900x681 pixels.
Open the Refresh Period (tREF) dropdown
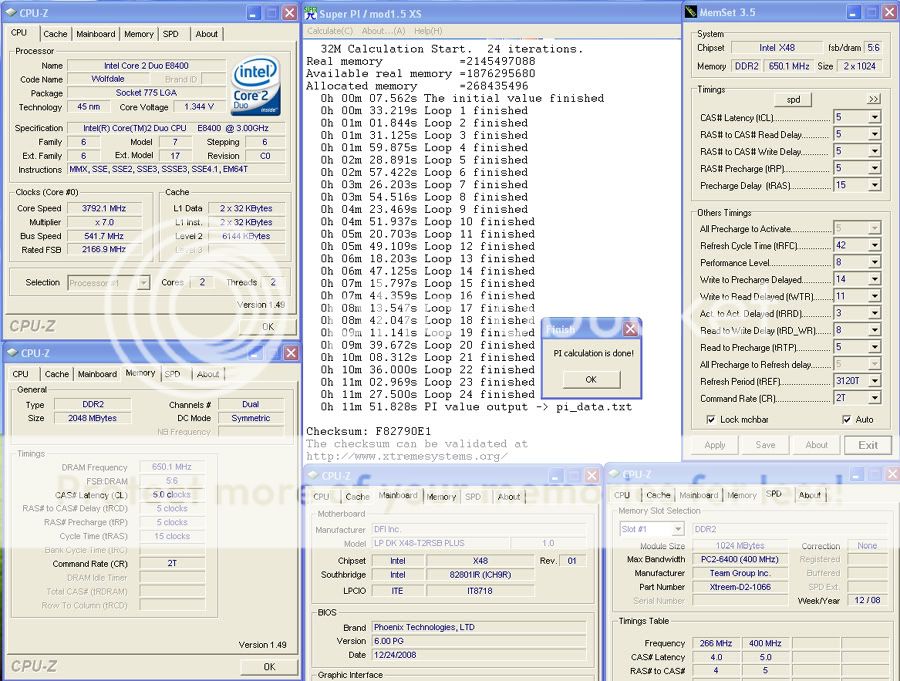pos(874,381)
